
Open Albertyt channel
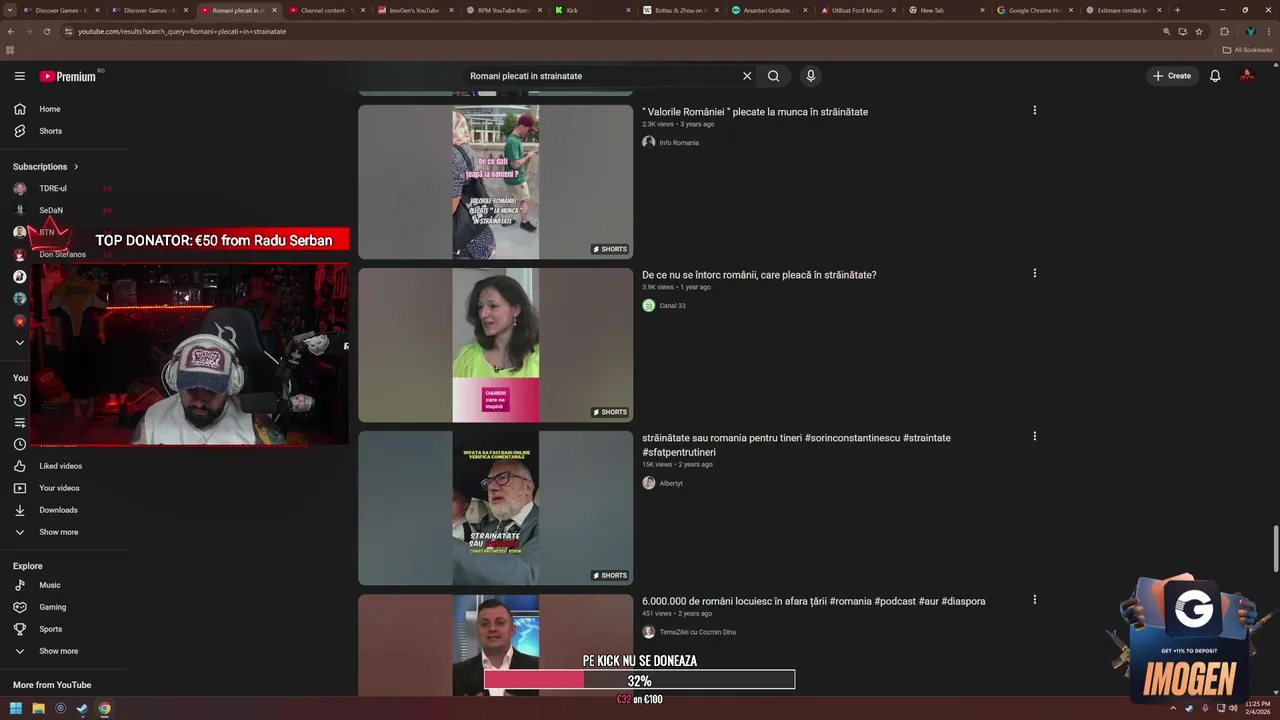(671, 483)
